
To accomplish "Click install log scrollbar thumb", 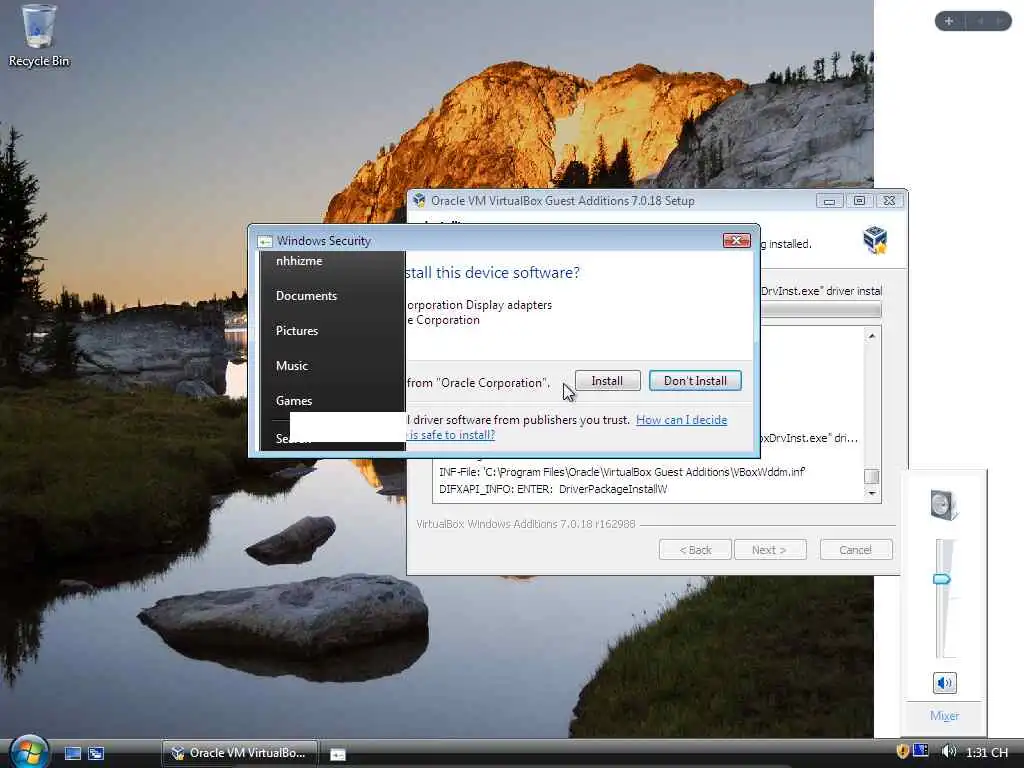I will tap(872, 476).
